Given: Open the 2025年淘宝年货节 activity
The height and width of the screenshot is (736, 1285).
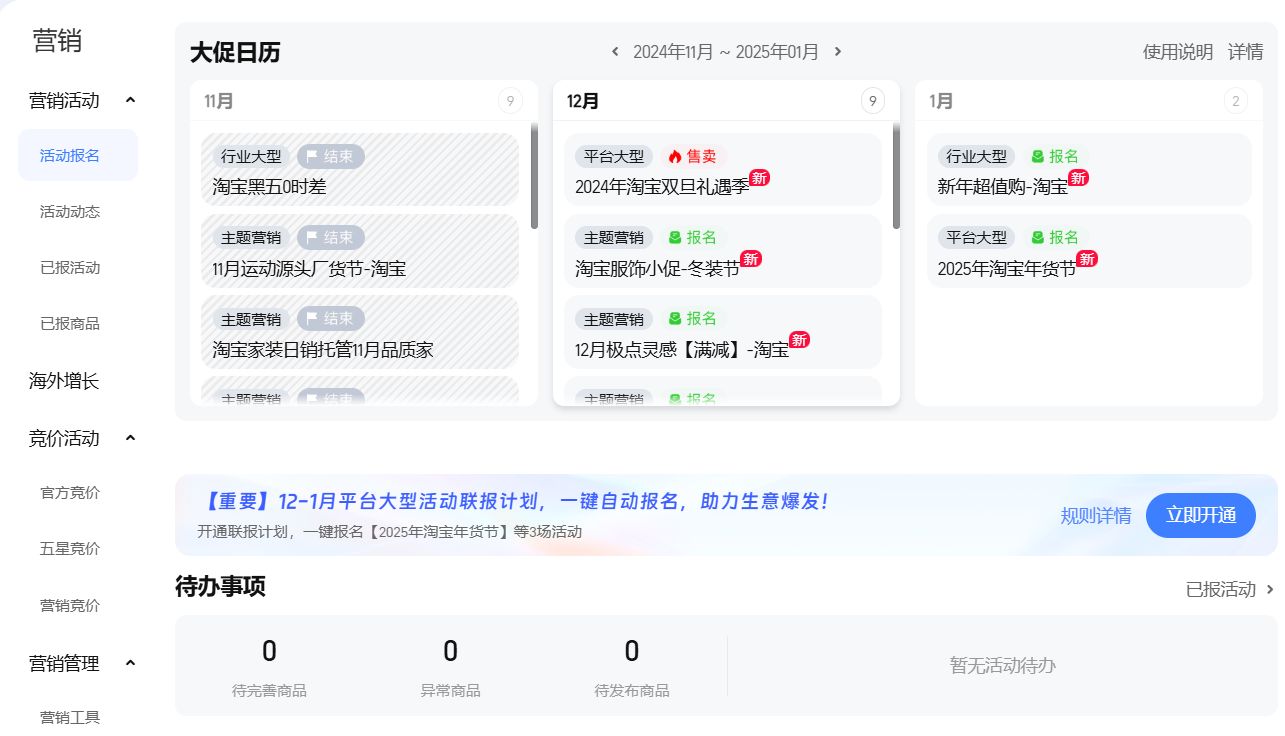Looking at the screenshot, I should click(1089, 251).
